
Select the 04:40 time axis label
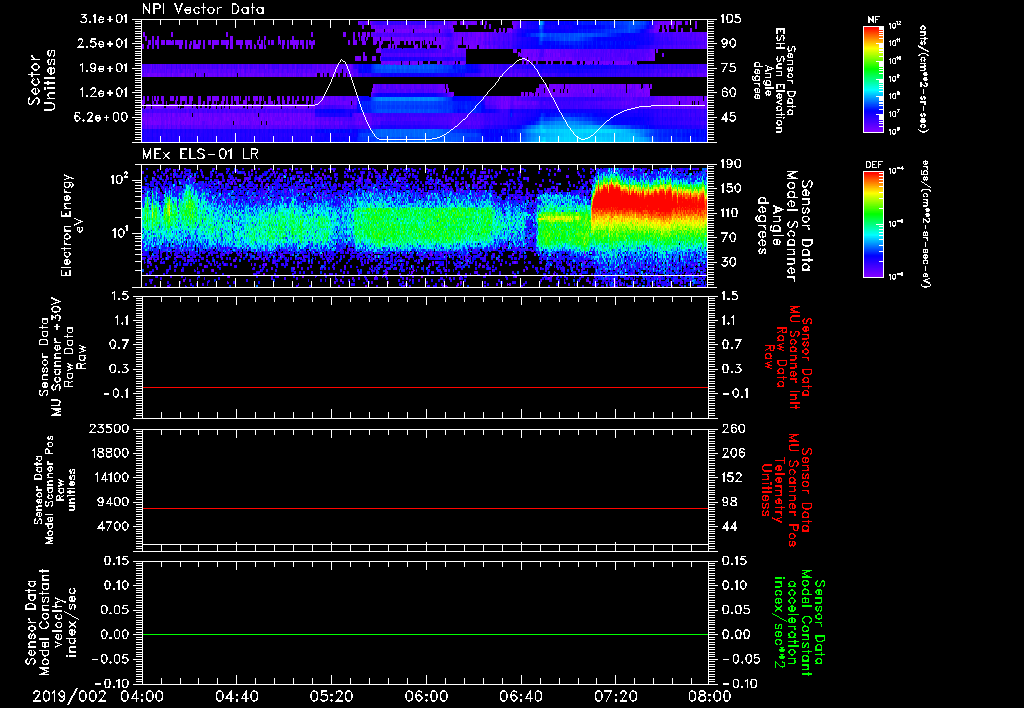[236, 696]
